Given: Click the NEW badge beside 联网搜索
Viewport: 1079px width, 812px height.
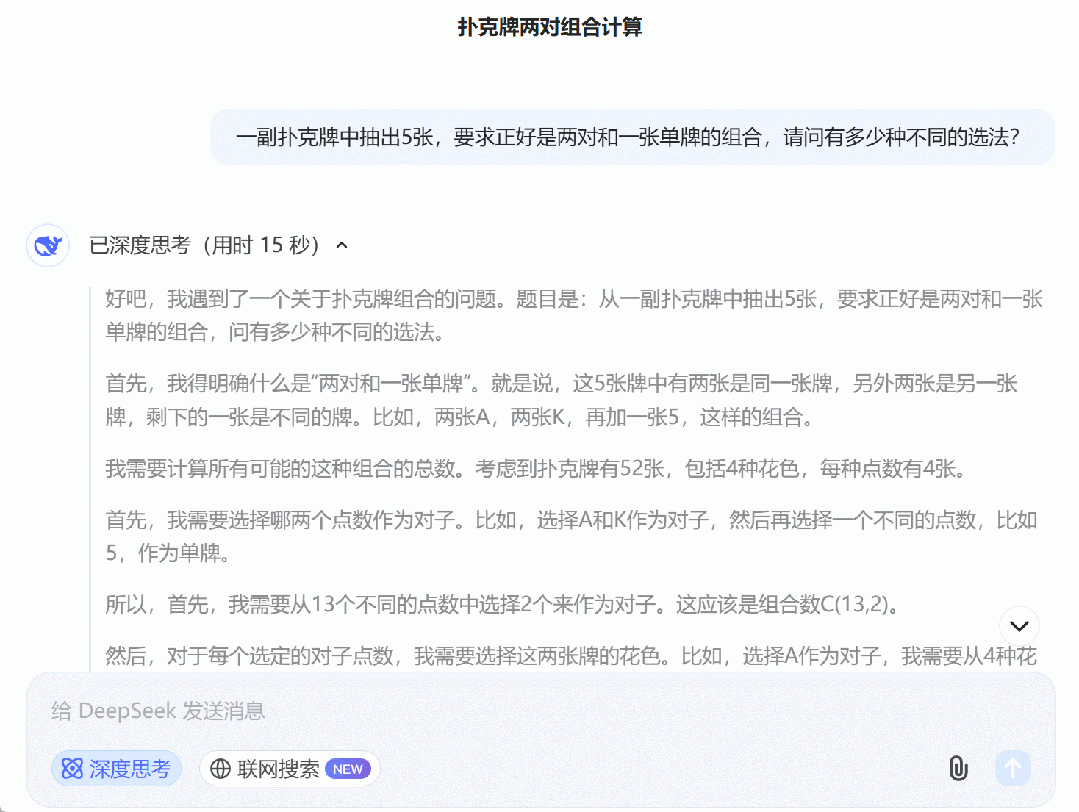Looking at the screenshot, I should coord(347,768).
